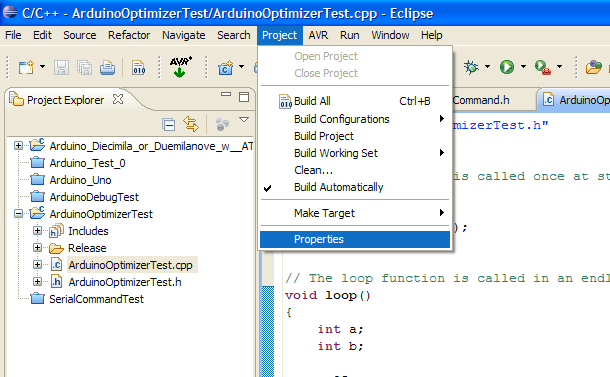Click the Collapse All icon in Project Explorer
610x377 pixels.
tap(168, 124)
